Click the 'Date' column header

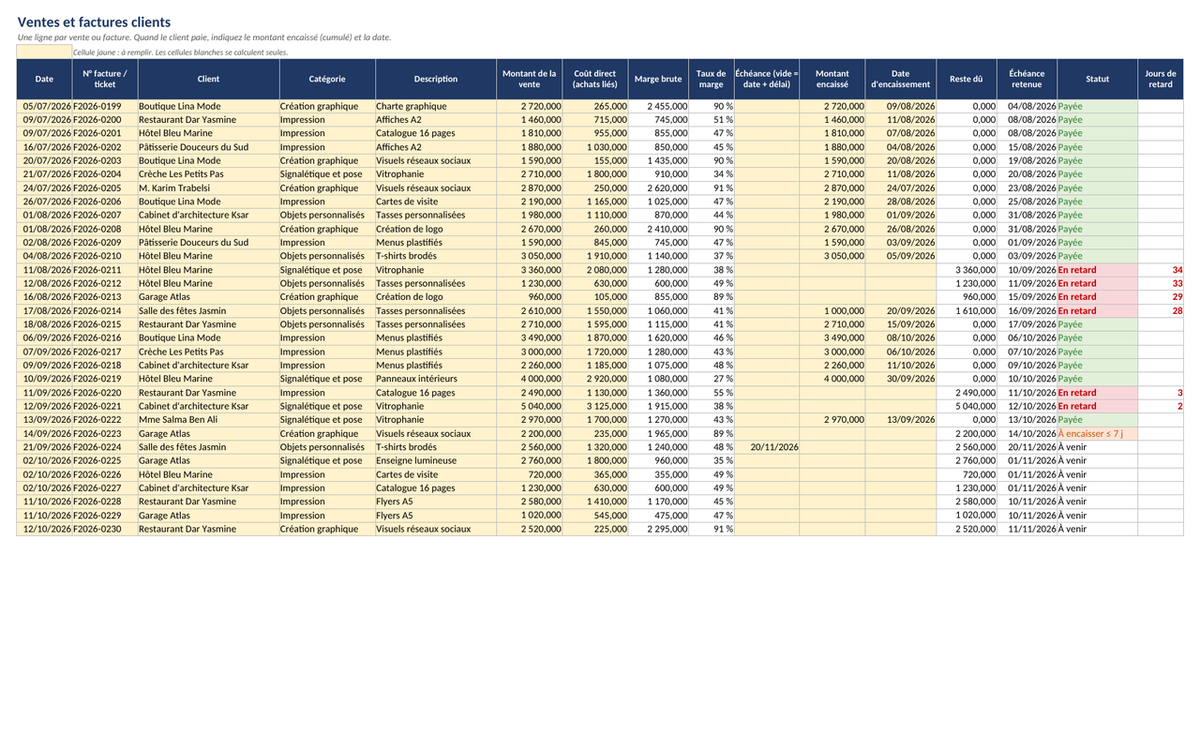(44, 79)
